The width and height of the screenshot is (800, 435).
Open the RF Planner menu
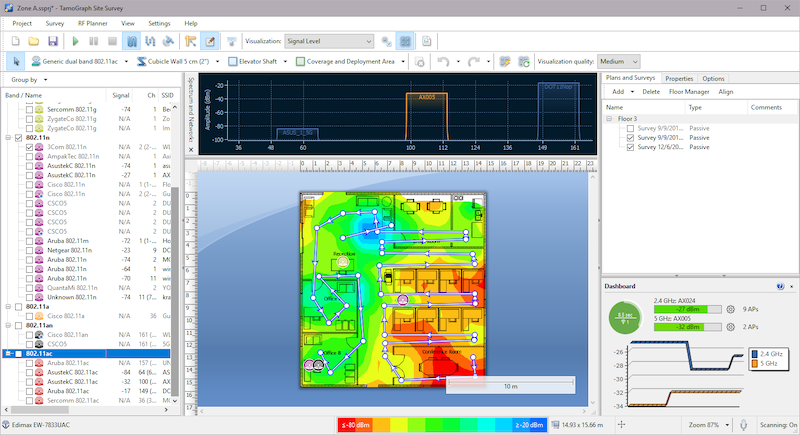(x=92, y=23)
